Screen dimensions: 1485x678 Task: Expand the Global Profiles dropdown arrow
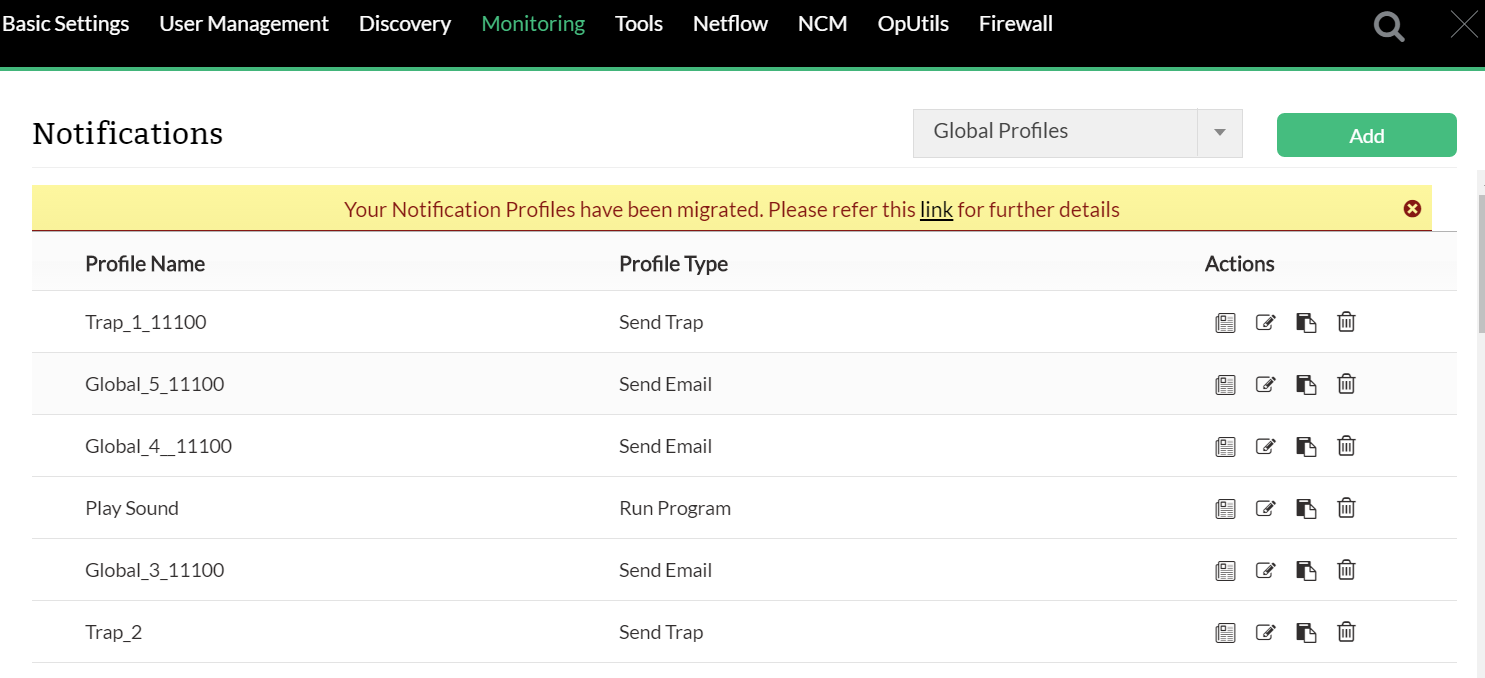tap(1219, 133)
